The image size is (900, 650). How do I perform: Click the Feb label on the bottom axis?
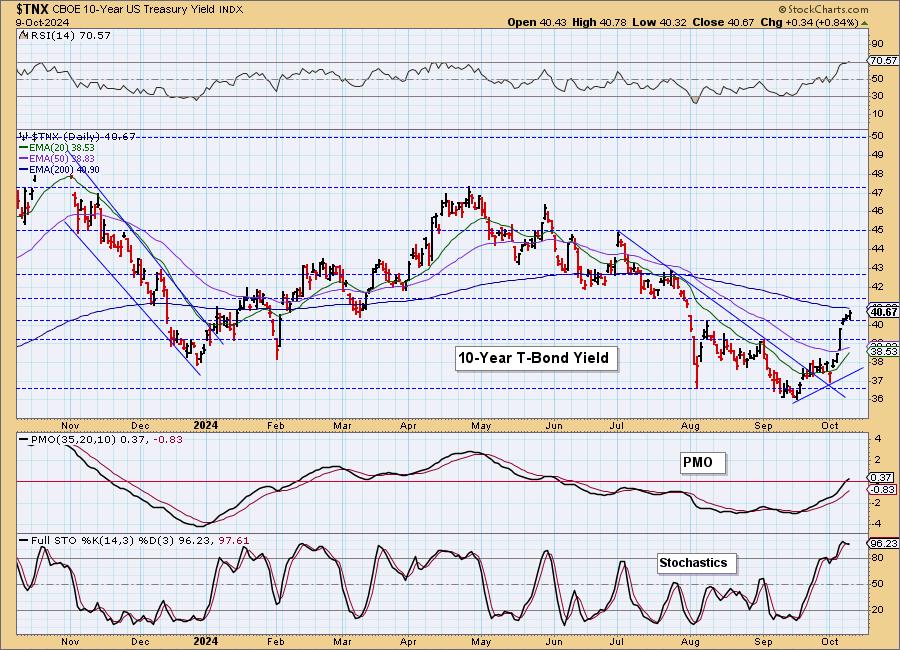click(x=276, y=641)
